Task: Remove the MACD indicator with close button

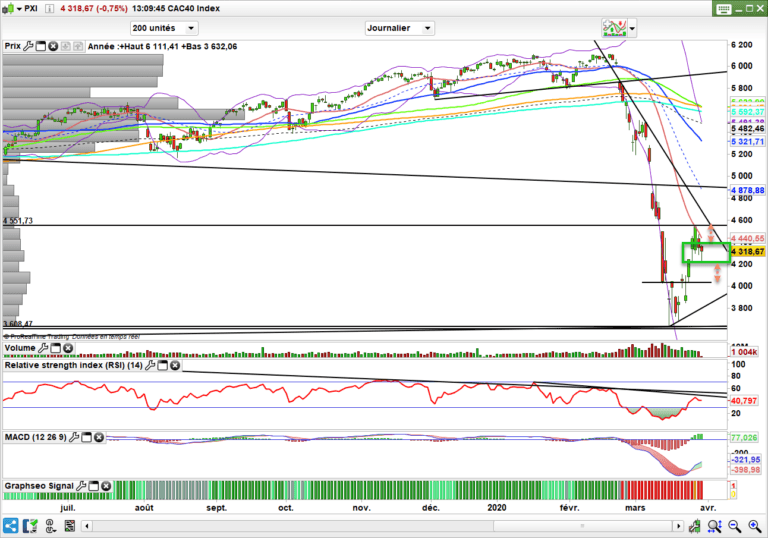Action: point(100,438)
